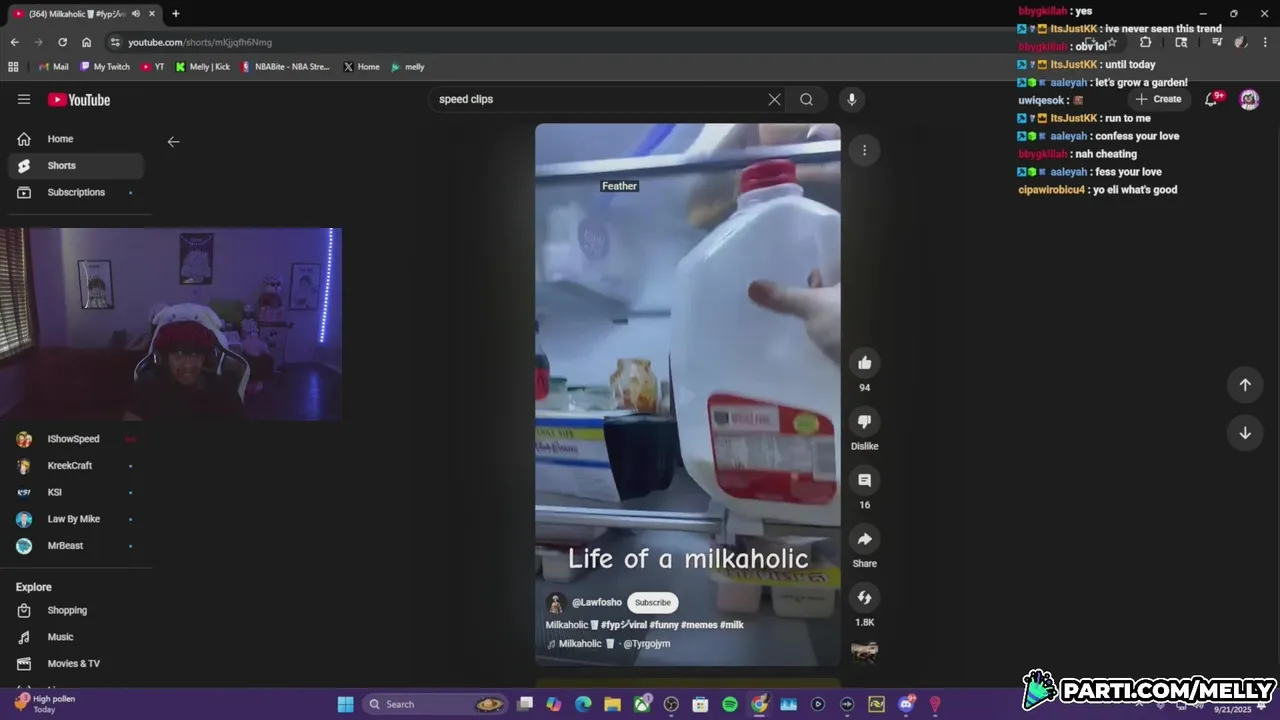Select Home in the YouTube sidebar

[x=76, y=139]
